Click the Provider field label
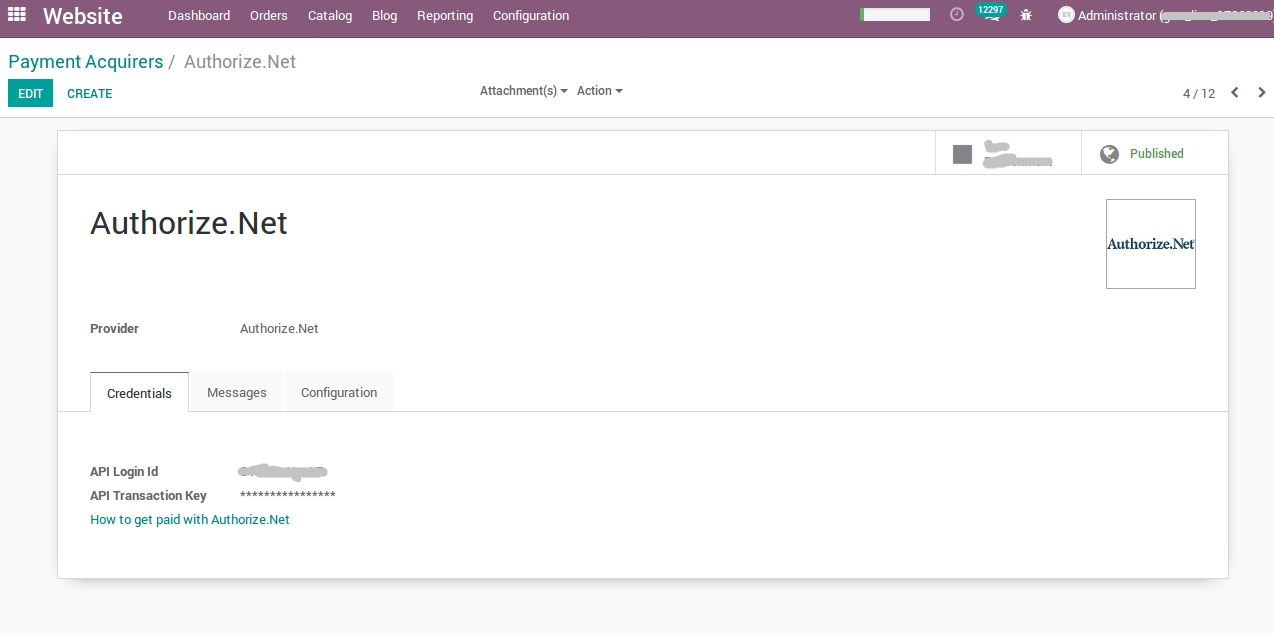 click(114, 329)
